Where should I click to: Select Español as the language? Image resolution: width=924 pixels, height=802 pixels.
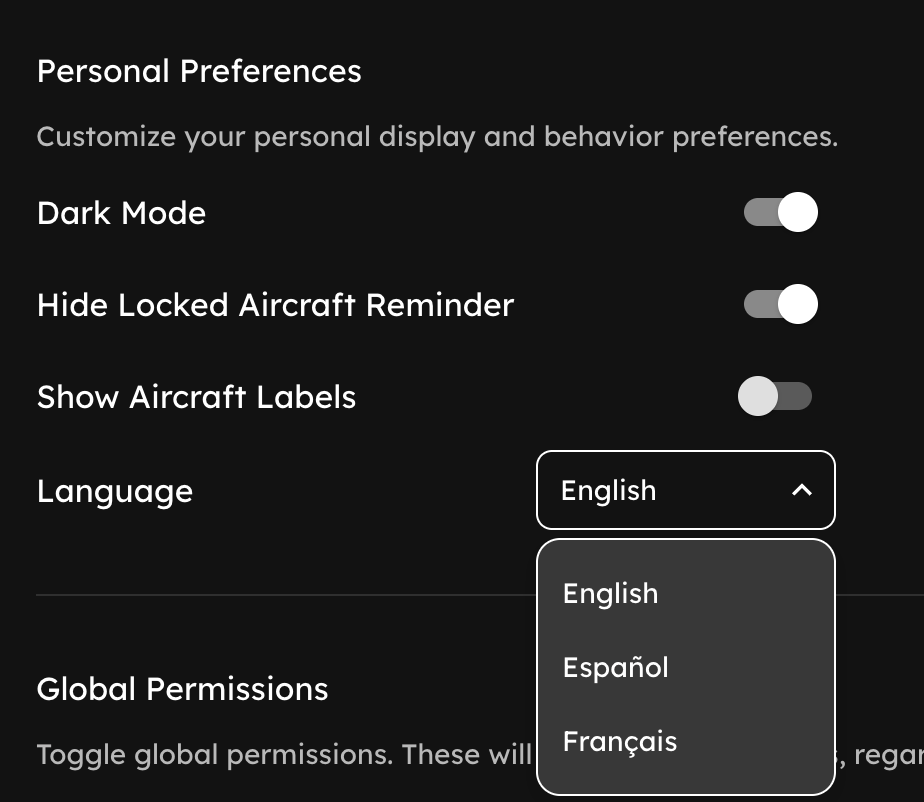click(615, 667)
